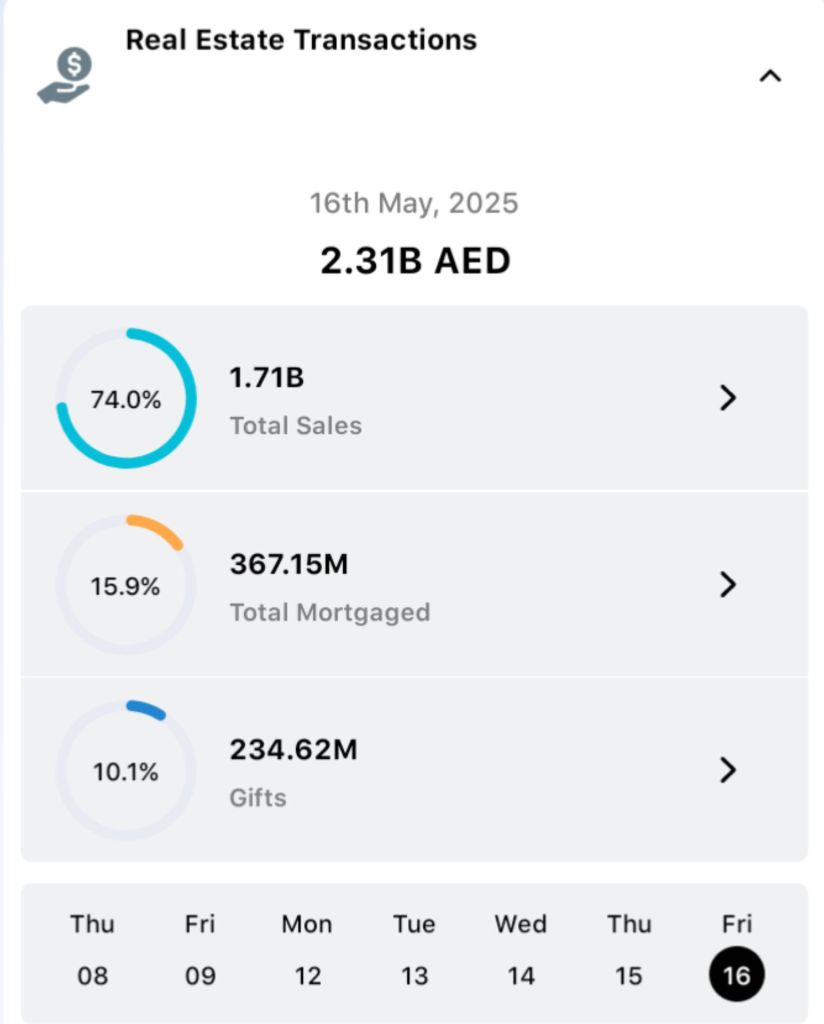
Task: Open Total Mortgaged details arrow
Action: (x=728, y=584)
